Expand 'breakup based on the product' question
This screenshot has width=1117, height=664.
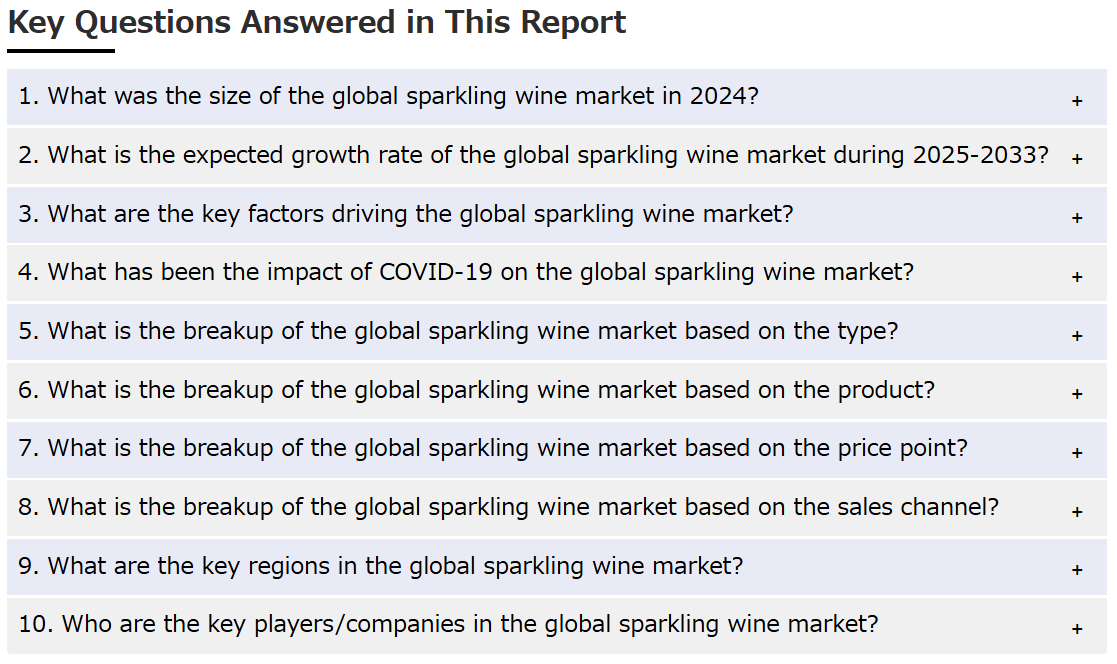pos(556,390)
